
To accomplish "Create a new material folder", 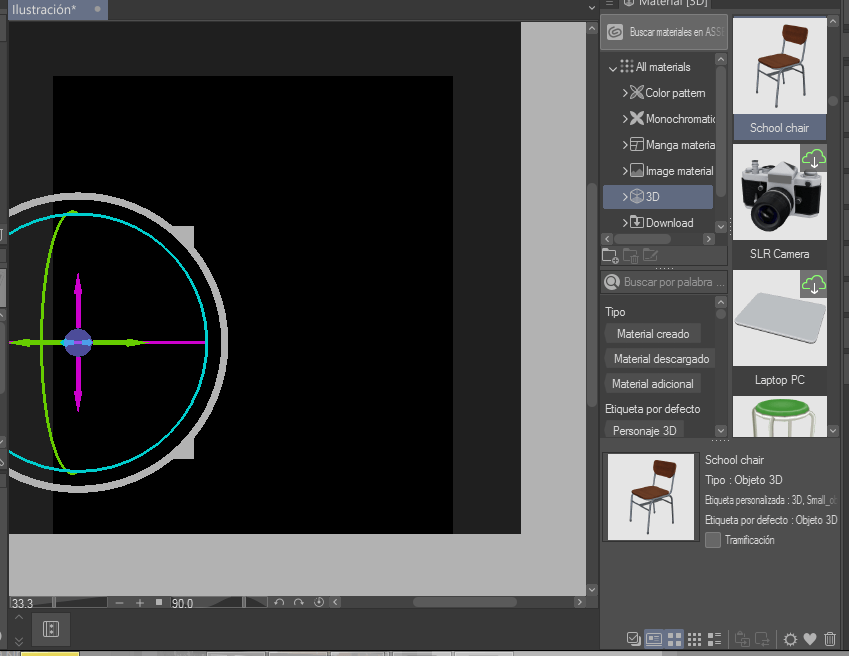I will [x=610, y=256].
